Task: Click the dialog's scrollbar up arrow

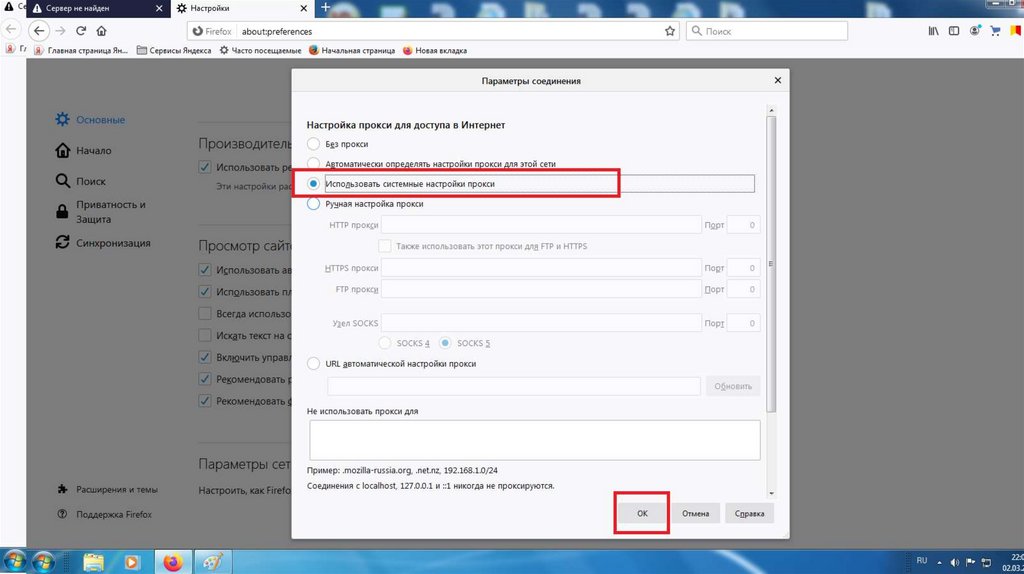Action: click(x=771, y=110)
